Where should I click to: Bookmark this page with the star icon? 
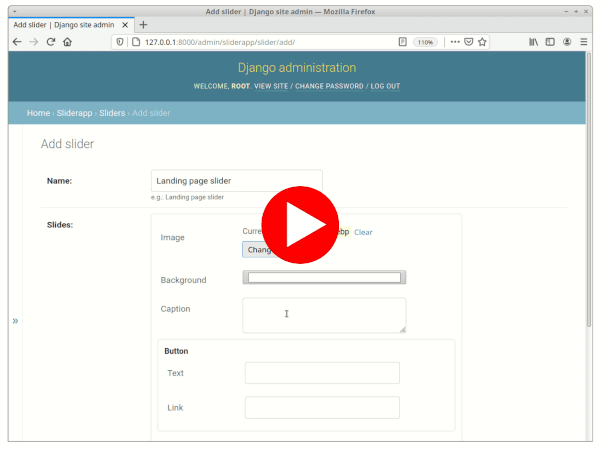click(482, 42)
